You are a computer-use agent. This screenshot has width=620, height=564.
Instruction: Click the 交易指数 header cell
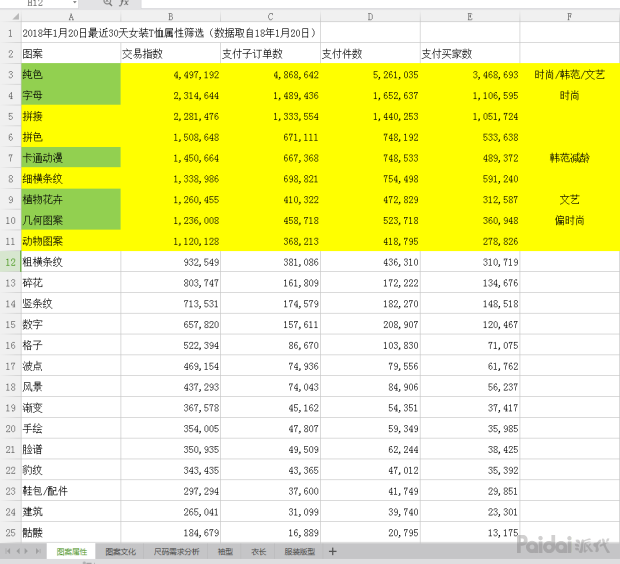coord(170,53)
